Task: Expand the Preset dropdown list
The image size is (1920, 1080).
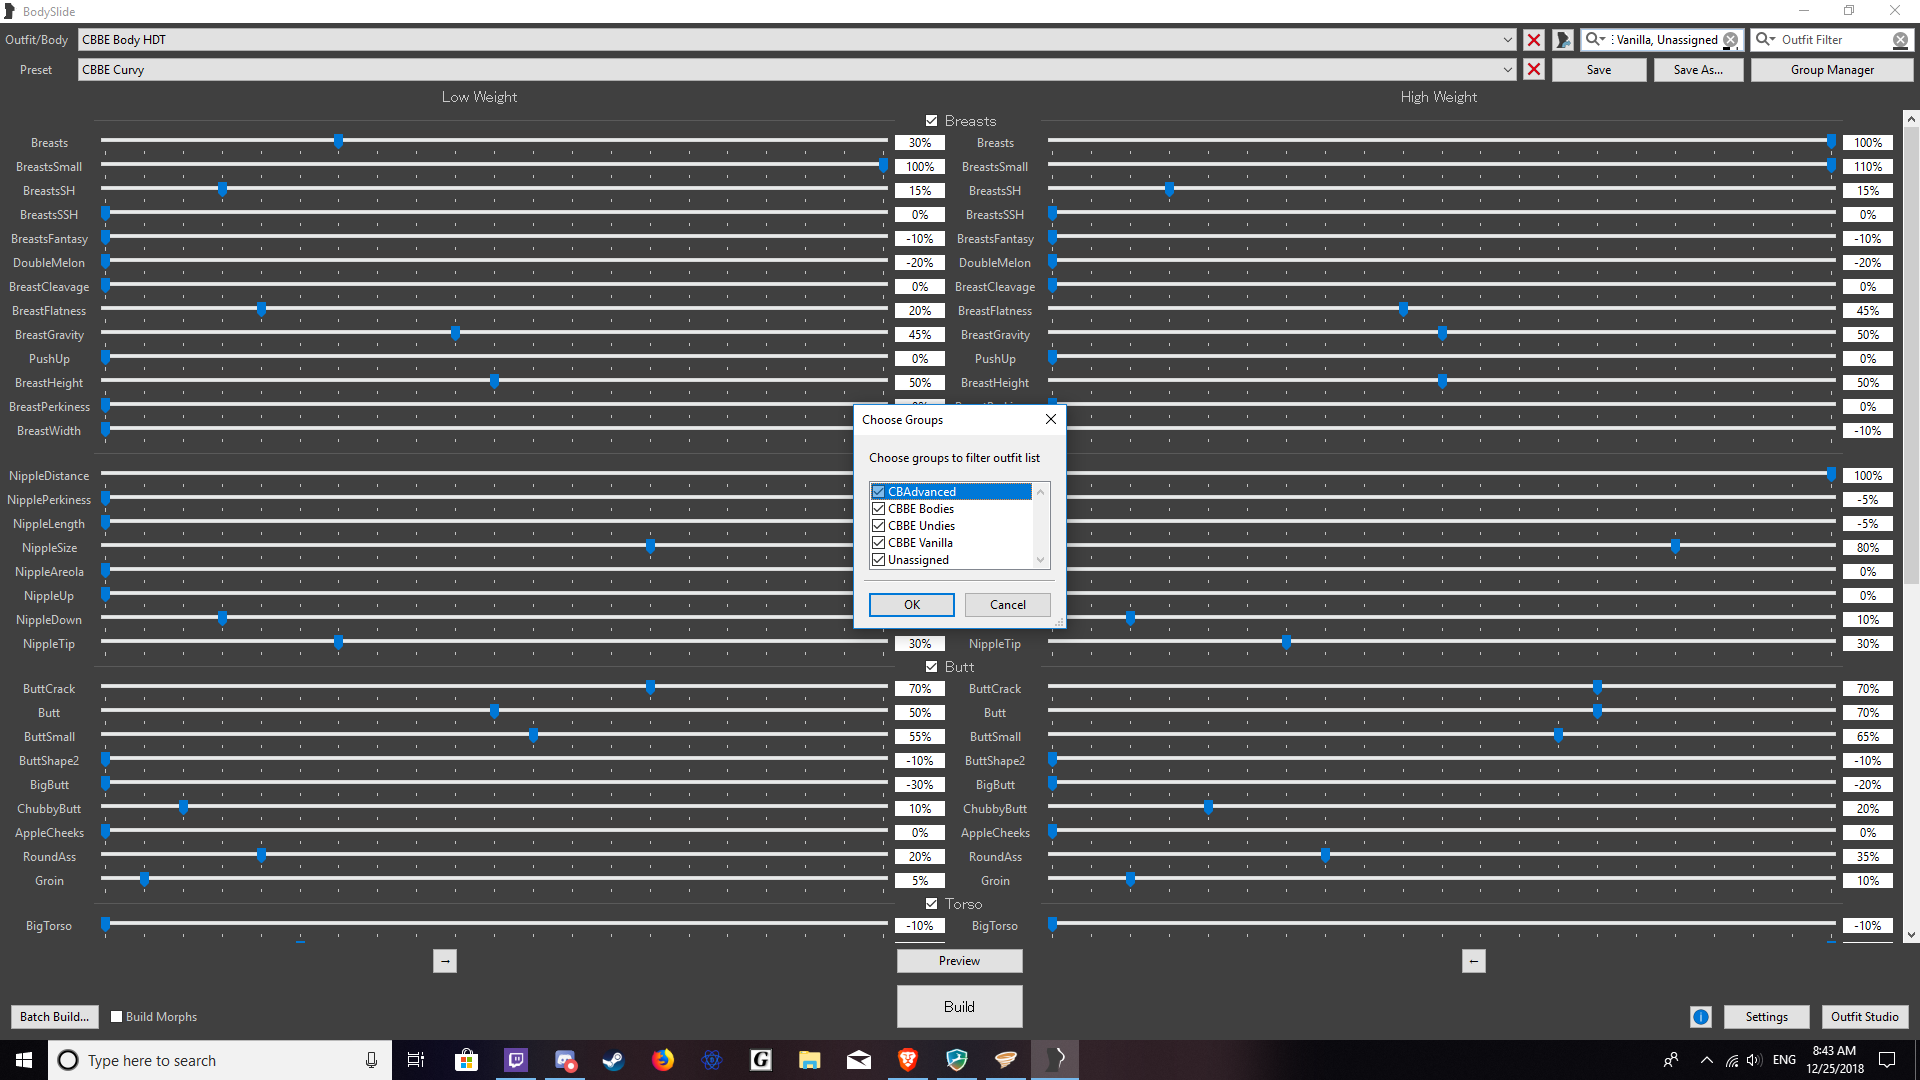Action: click(x=1507, y=70)
